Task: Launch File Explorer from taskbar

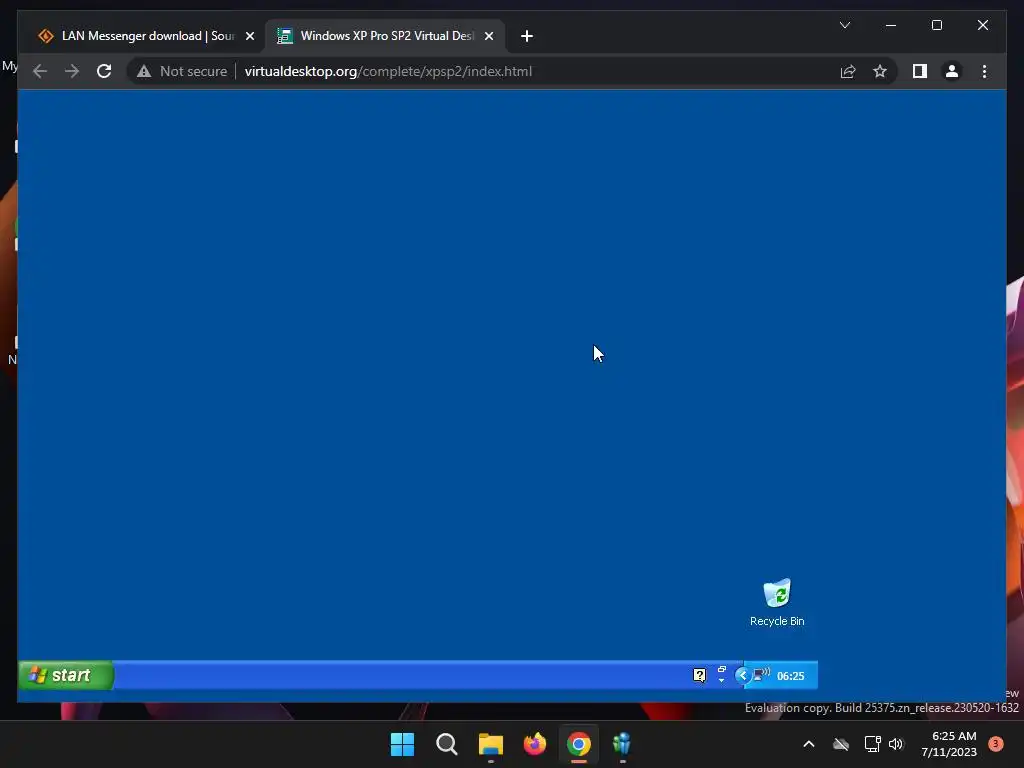Action: point(490,744)
